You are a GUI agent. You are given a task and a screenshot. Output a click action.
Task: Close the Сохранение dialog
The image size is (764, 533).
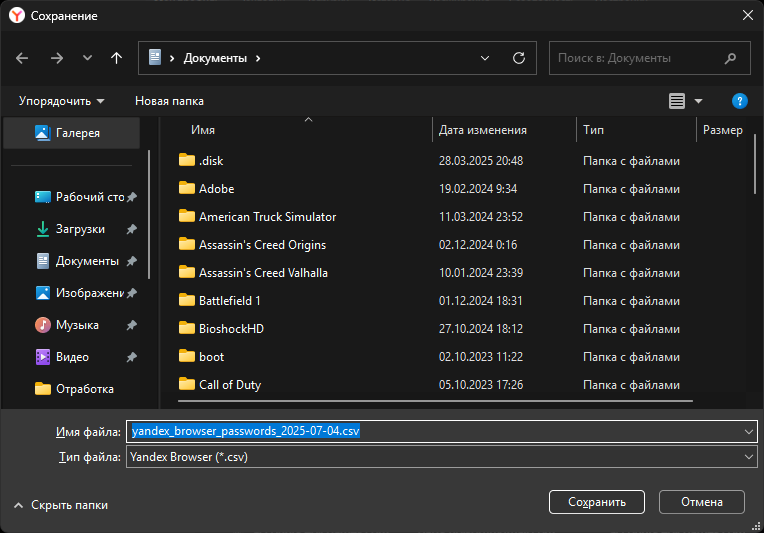coord(747,16)
